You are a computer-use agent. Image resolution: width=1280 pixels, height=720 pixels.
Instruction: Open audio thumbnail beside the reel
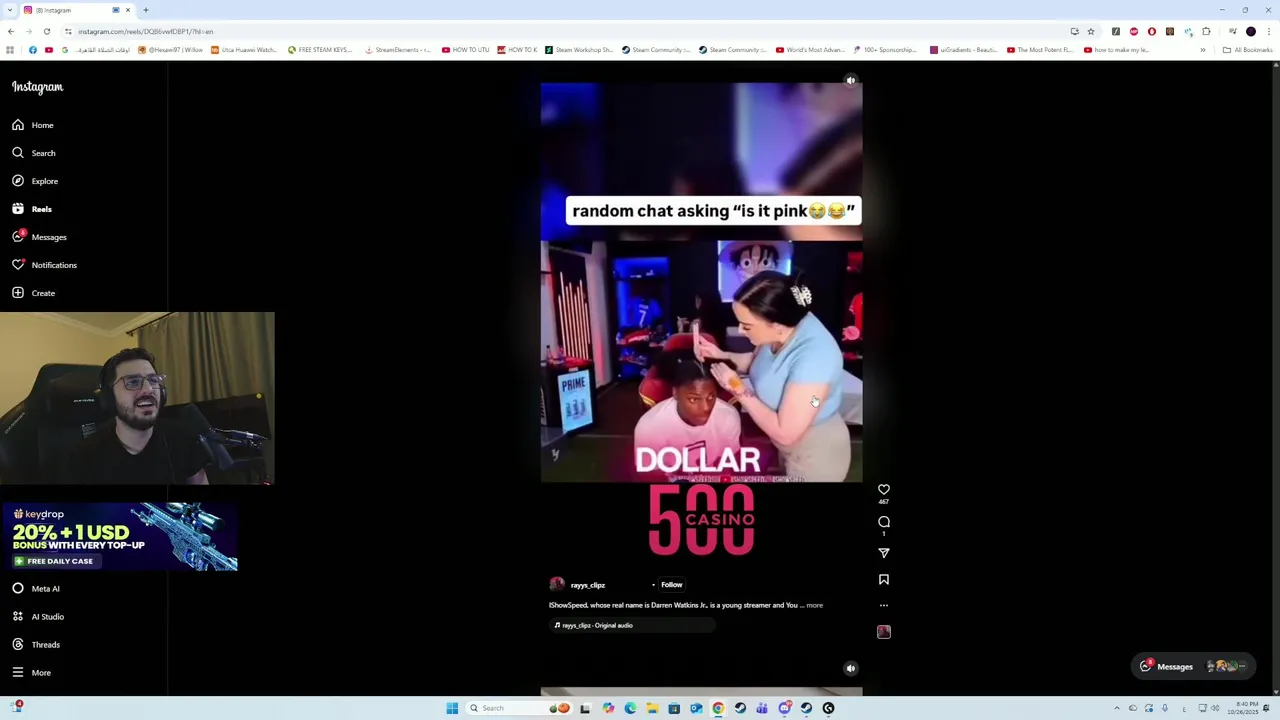883,631
